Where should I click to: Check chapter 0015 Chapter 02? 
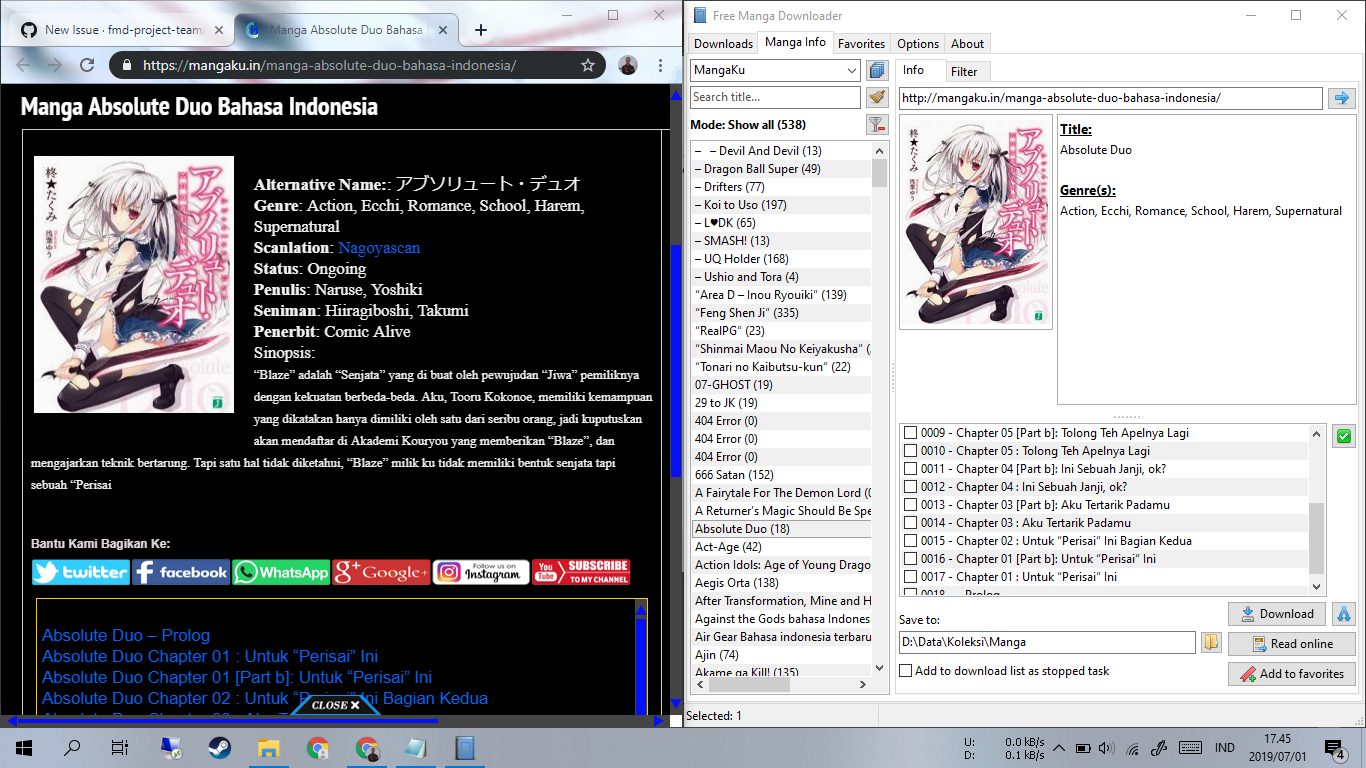[x=910, y=541]
